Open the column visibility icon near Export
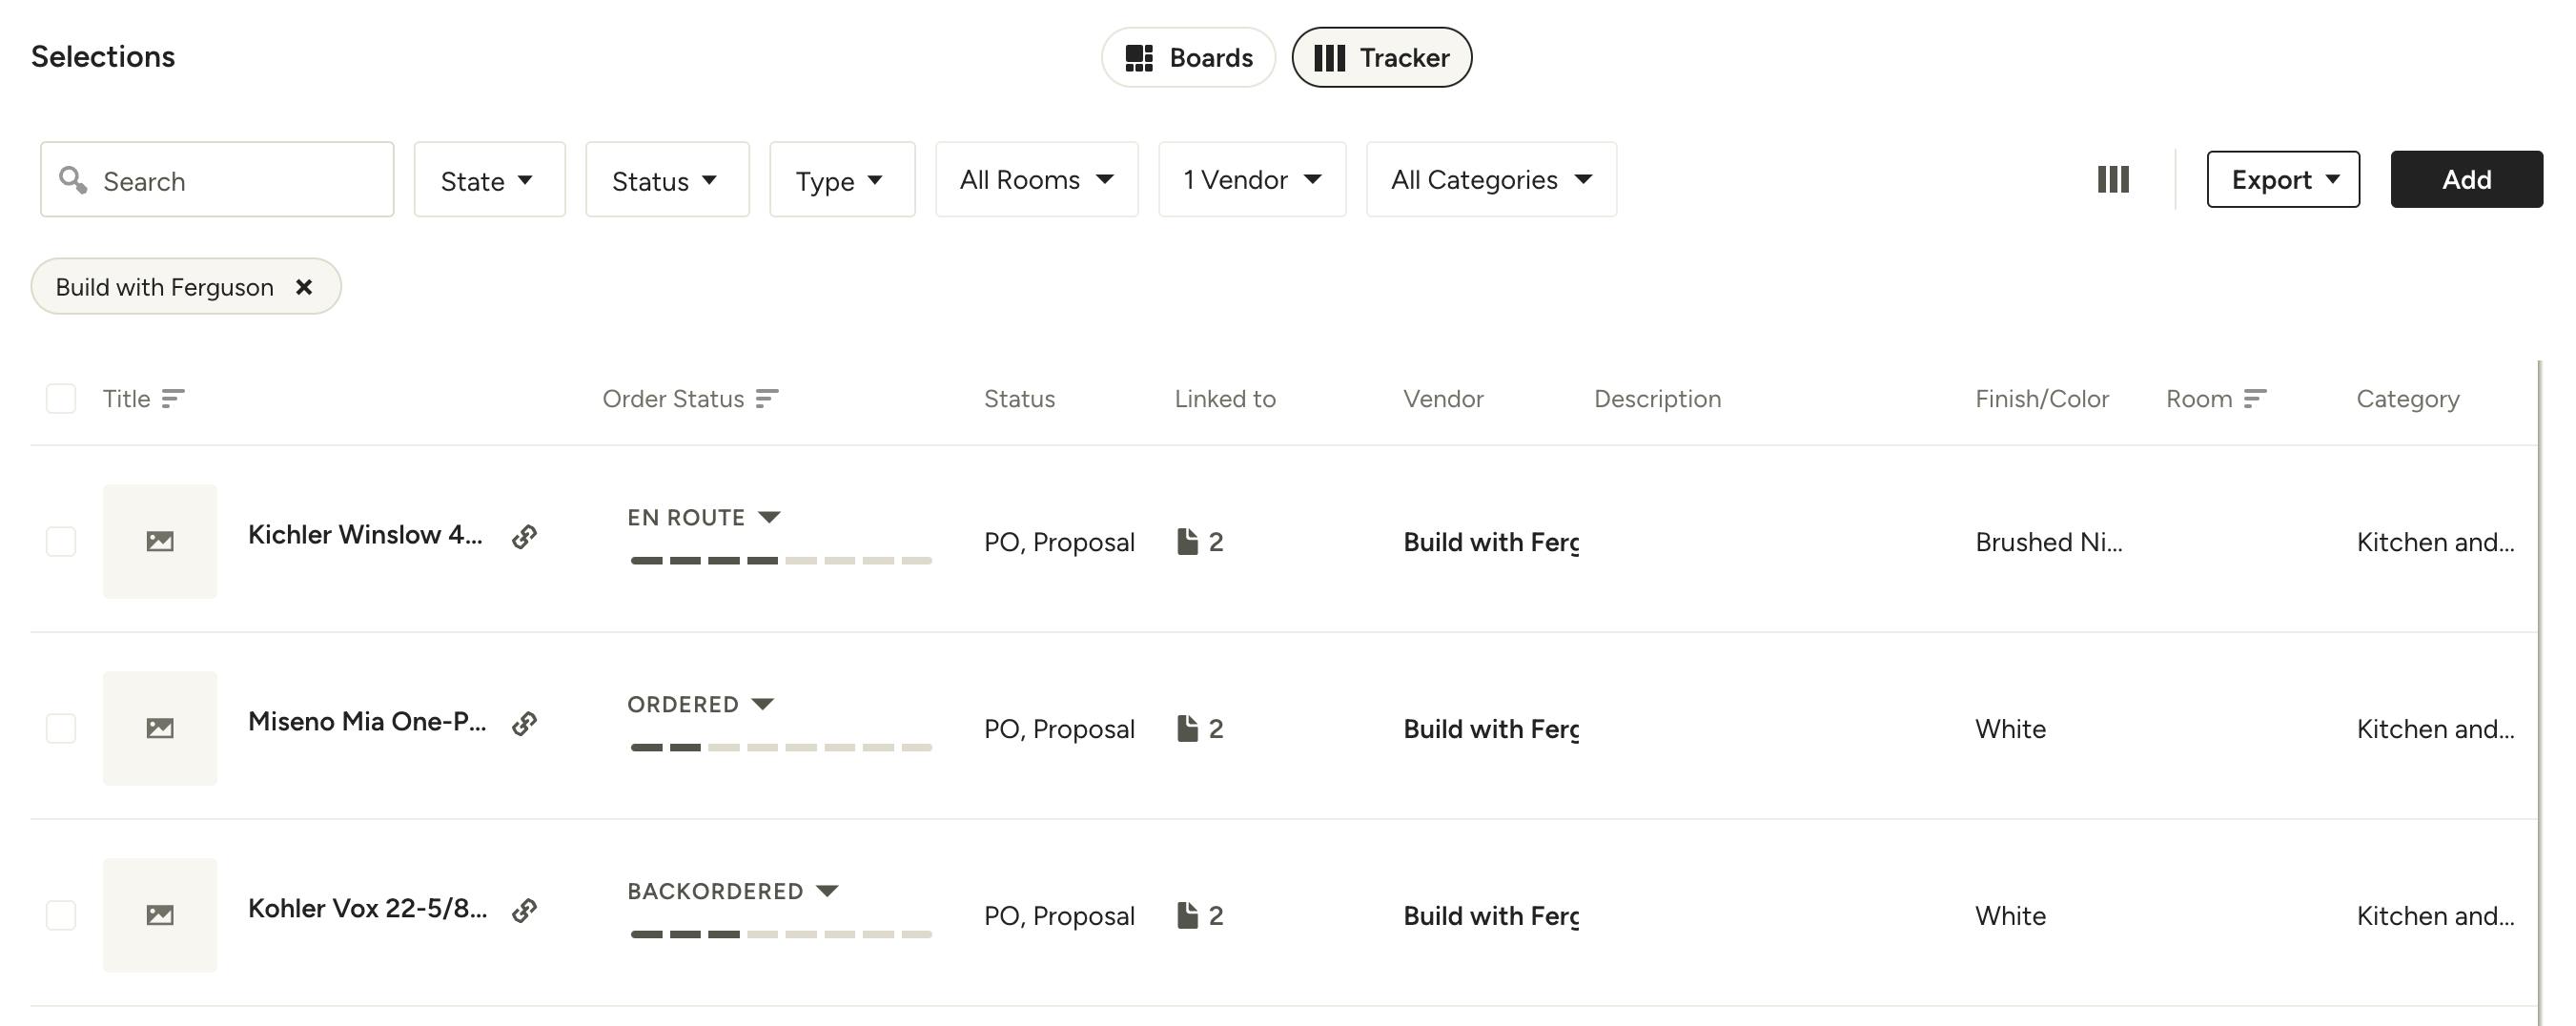The width and height of the screenshot is (2576, 1026). [2112, 179]
